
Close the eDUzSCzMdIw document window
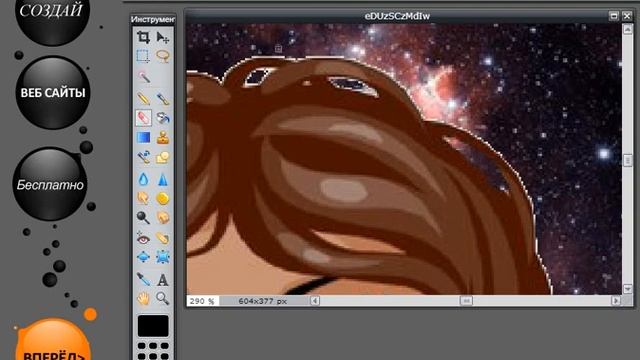pyautogui.click(x=627, y=16)
